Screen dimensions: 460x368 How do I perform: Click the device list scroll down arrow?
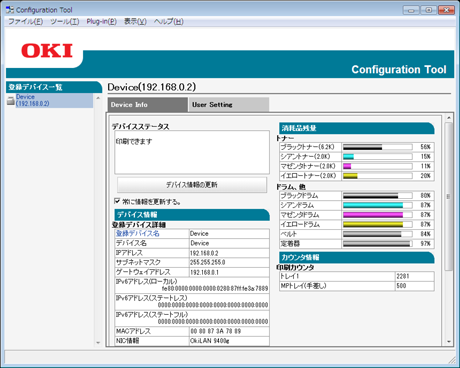pyautogui.click(x=98, y=342)
